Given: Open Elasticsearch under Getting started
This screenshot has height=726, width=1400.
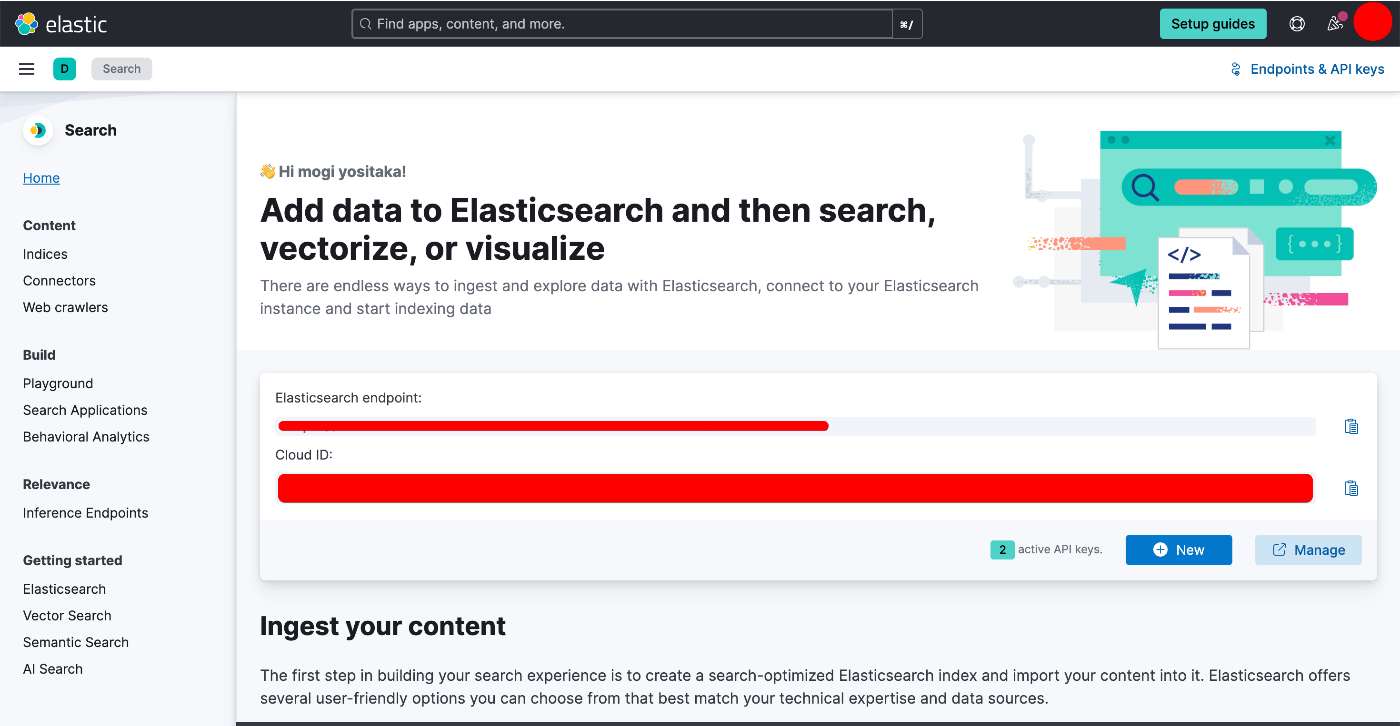Looking at the screenshot, I should [64, 589].
